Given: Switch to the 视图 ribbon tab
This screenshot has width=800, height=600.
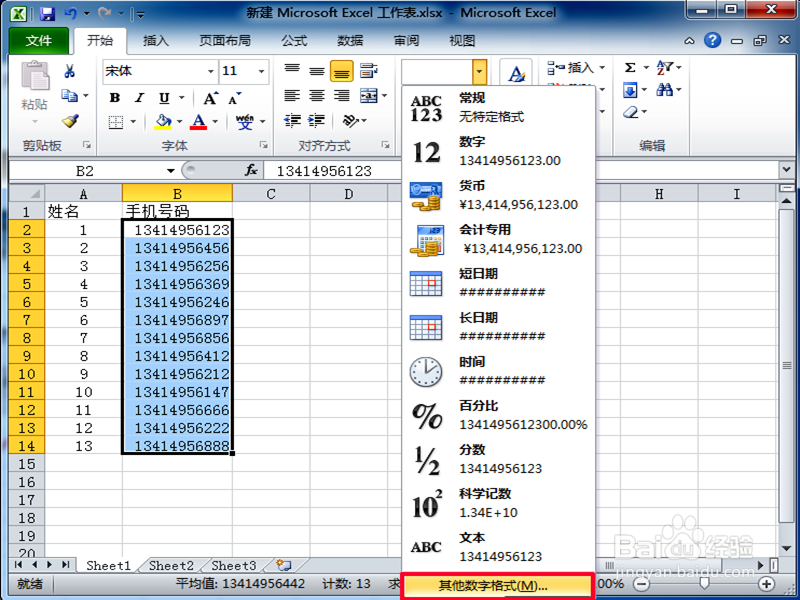Looking at the screenshot, I should click(462, 41).
